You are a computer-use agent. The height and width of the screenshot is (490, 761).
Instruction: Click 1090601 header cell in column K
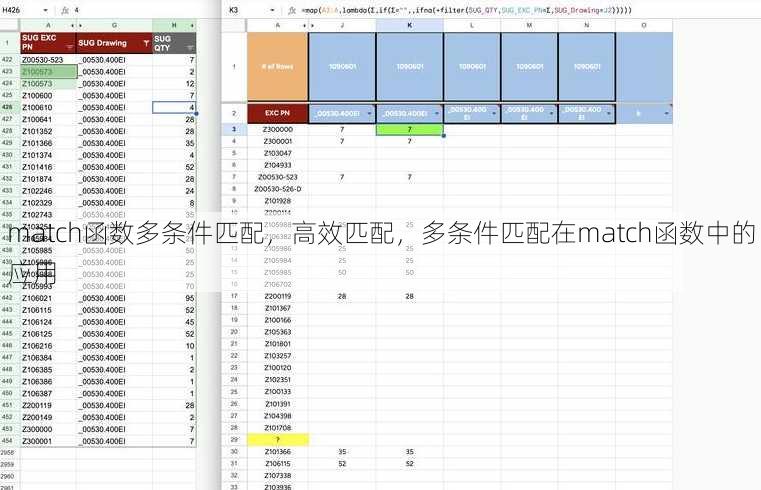[x=410, y=67]
